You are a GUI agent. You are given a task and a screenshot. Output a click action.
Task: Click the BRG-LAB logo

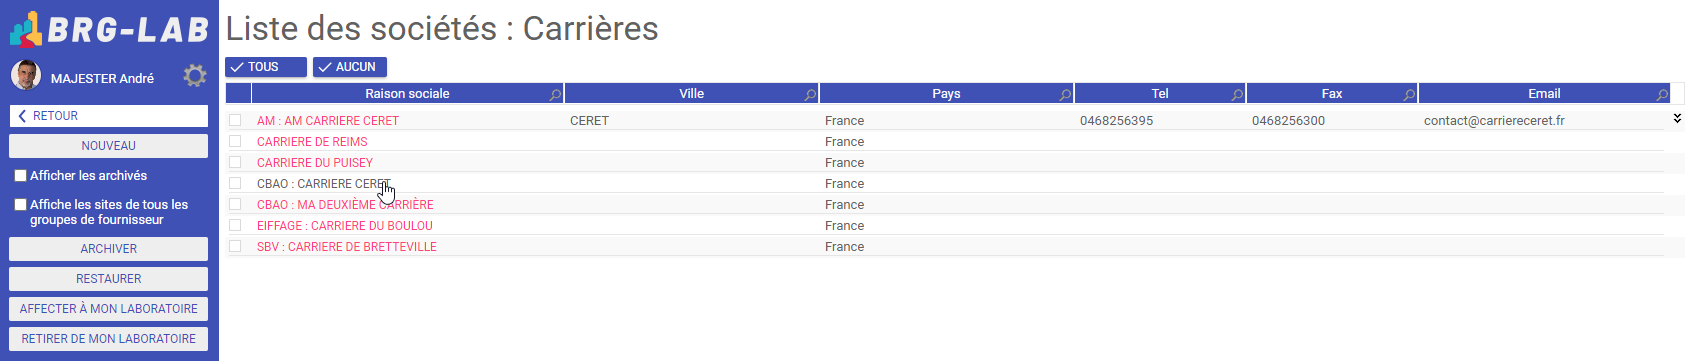click(109, 29)
